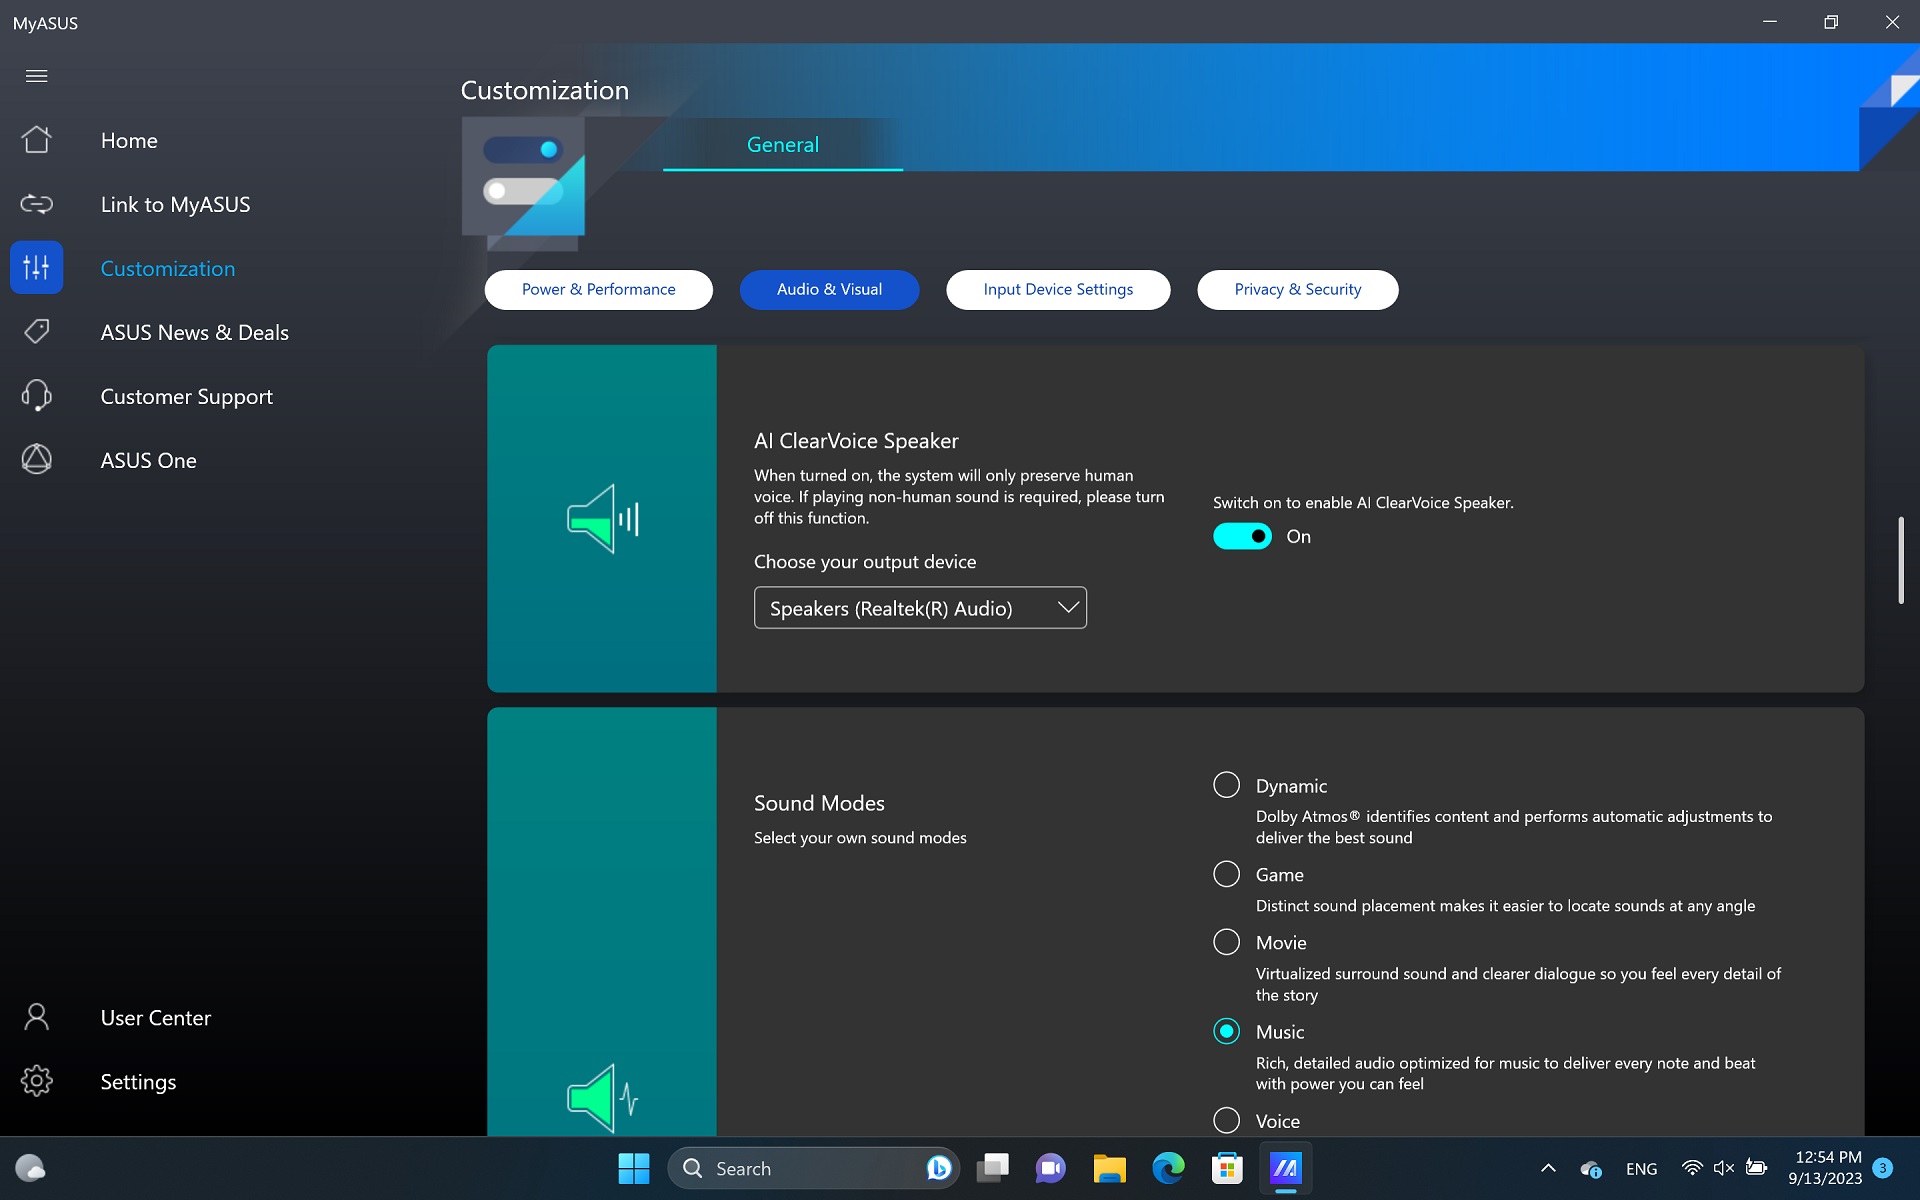This screenshot has width=1920, height=1200.
Task: Click the content area vertical scrollbar
Action: [1901, 560]
